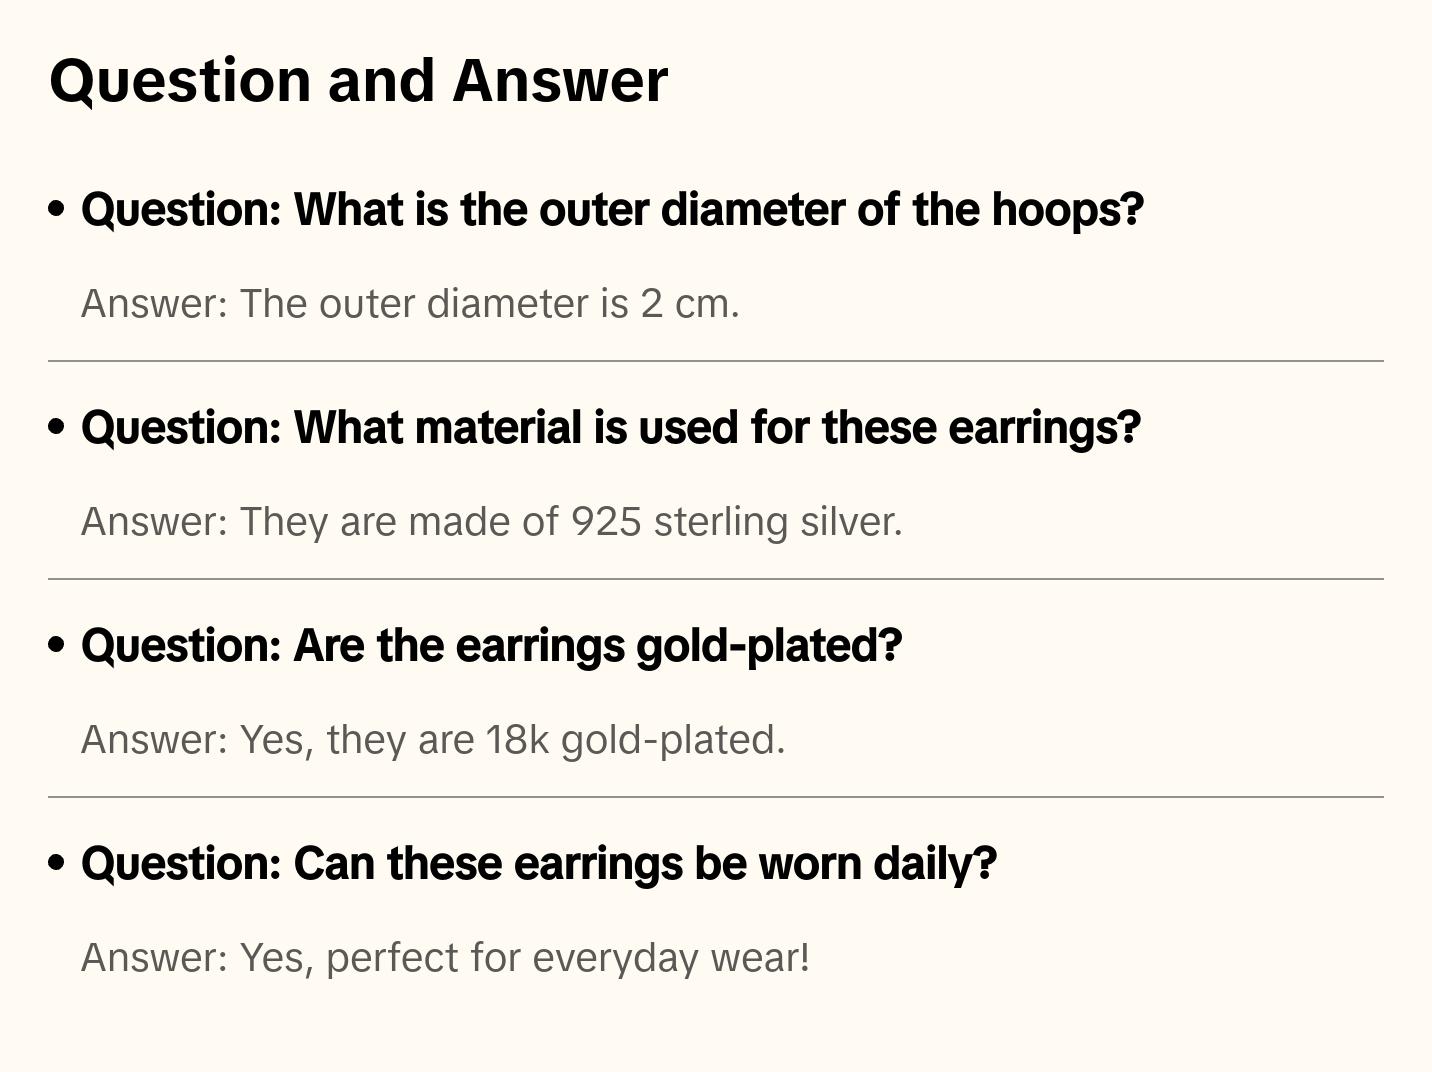The image size is (1432, 1072).
Task: Click the everyday wear answer text
Action: click(x=445, y=958)
